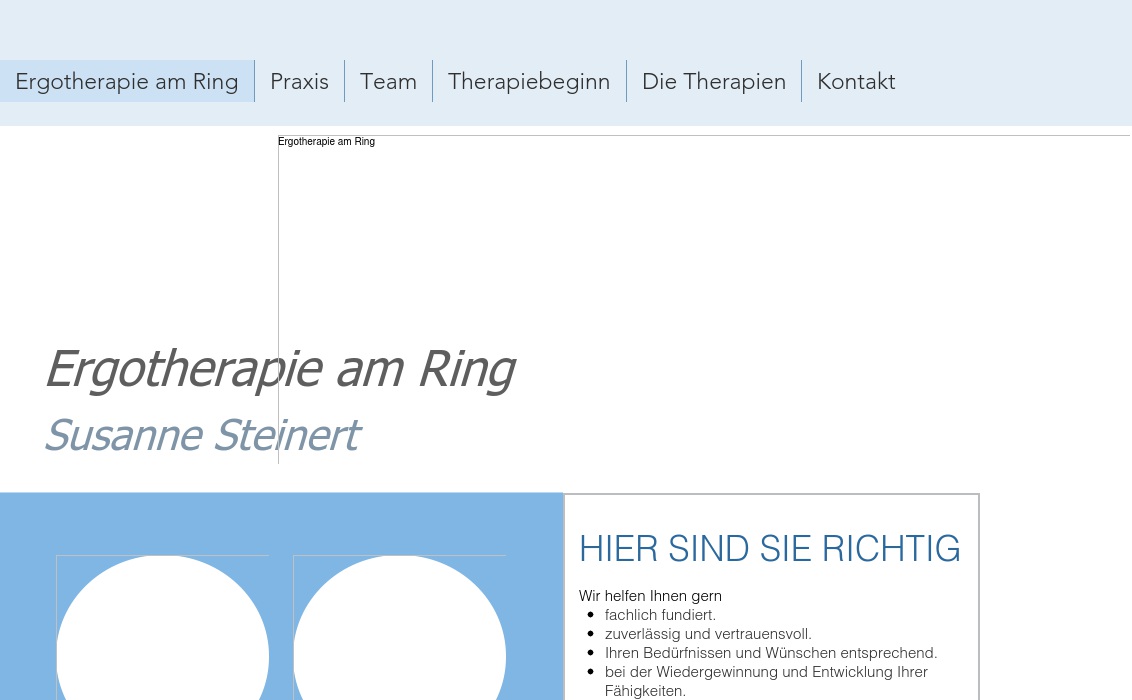Click the word 'Fähigkeiten.' in the list

[x=645, y=690]
